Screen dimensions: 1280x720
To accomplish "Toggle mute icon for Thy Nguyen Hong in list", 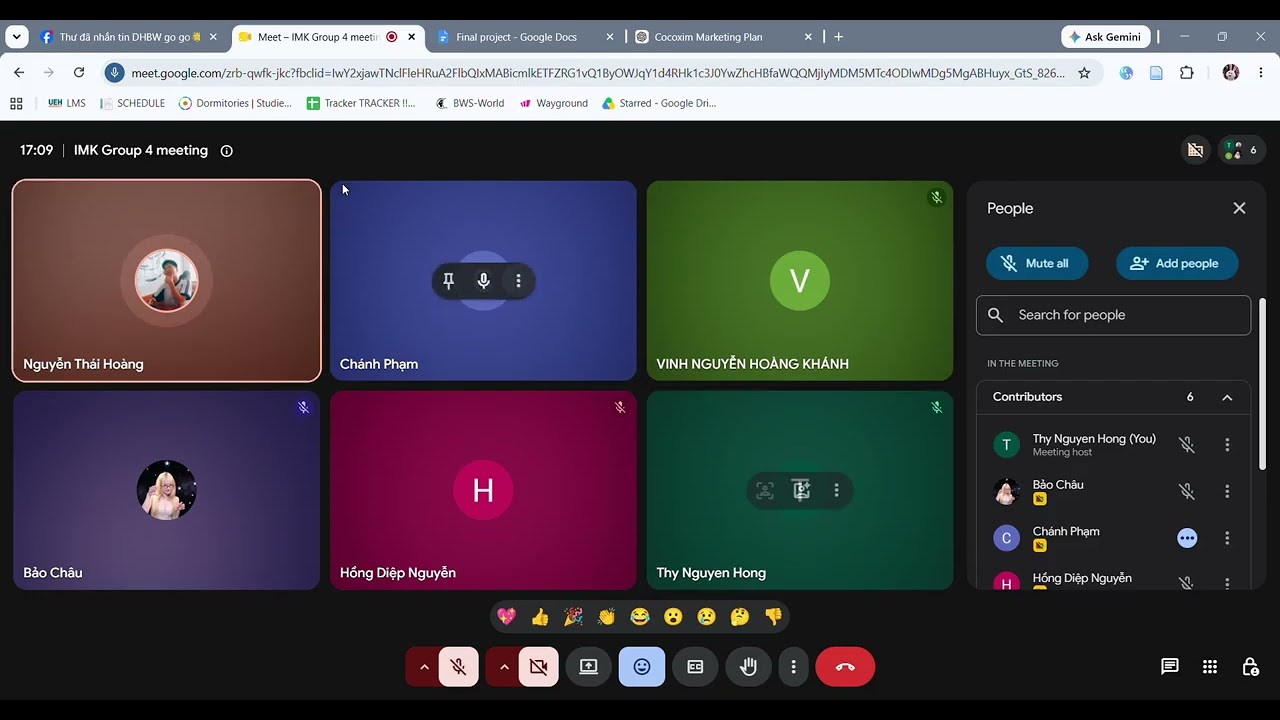I will (1187, 445).
